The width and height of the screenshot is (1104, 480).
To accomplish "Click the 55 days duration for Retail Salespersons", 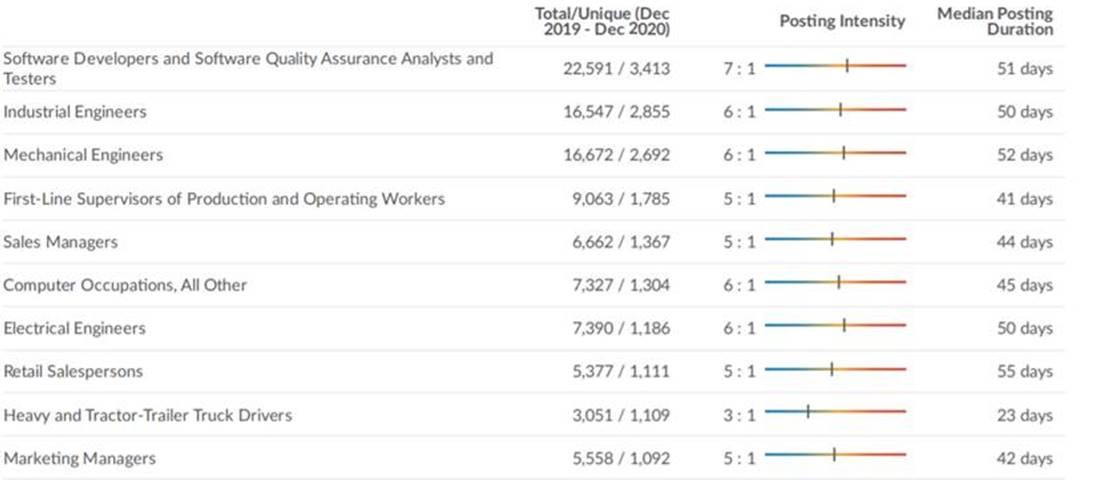I will (1024, 372).
